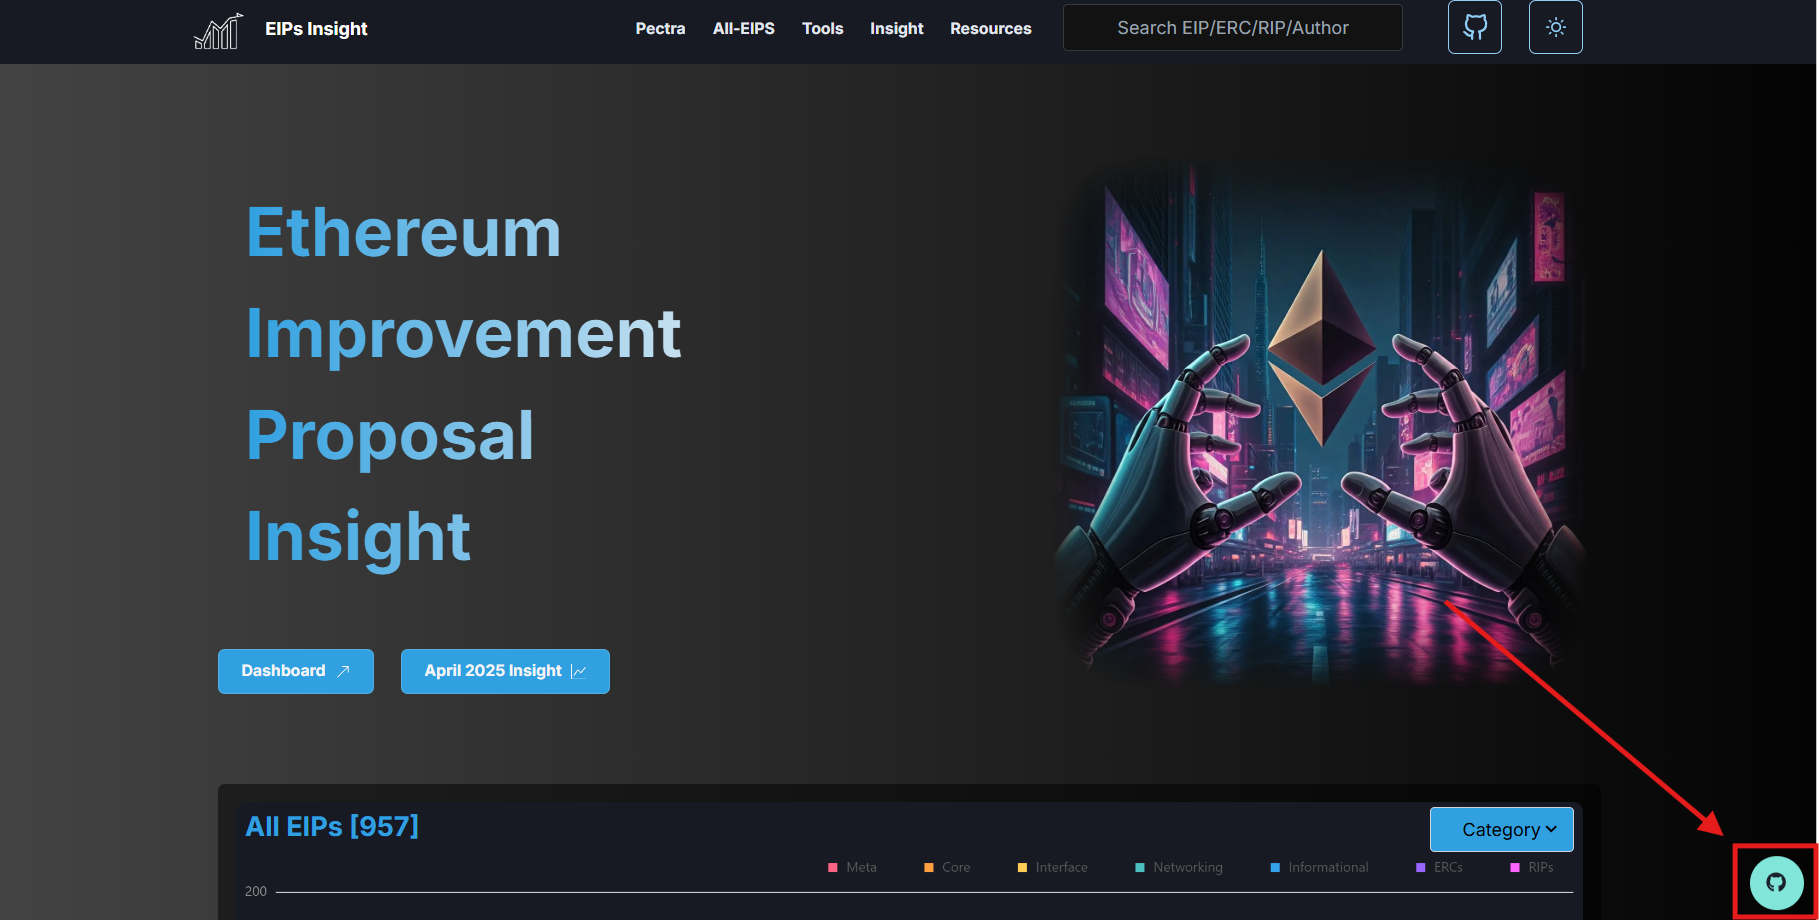Image resolution: width=1819 pixels, height=920 pixels.
Task: Click the Search EIP/ERC/RIP/Author field
Action: coord(1232,28)
